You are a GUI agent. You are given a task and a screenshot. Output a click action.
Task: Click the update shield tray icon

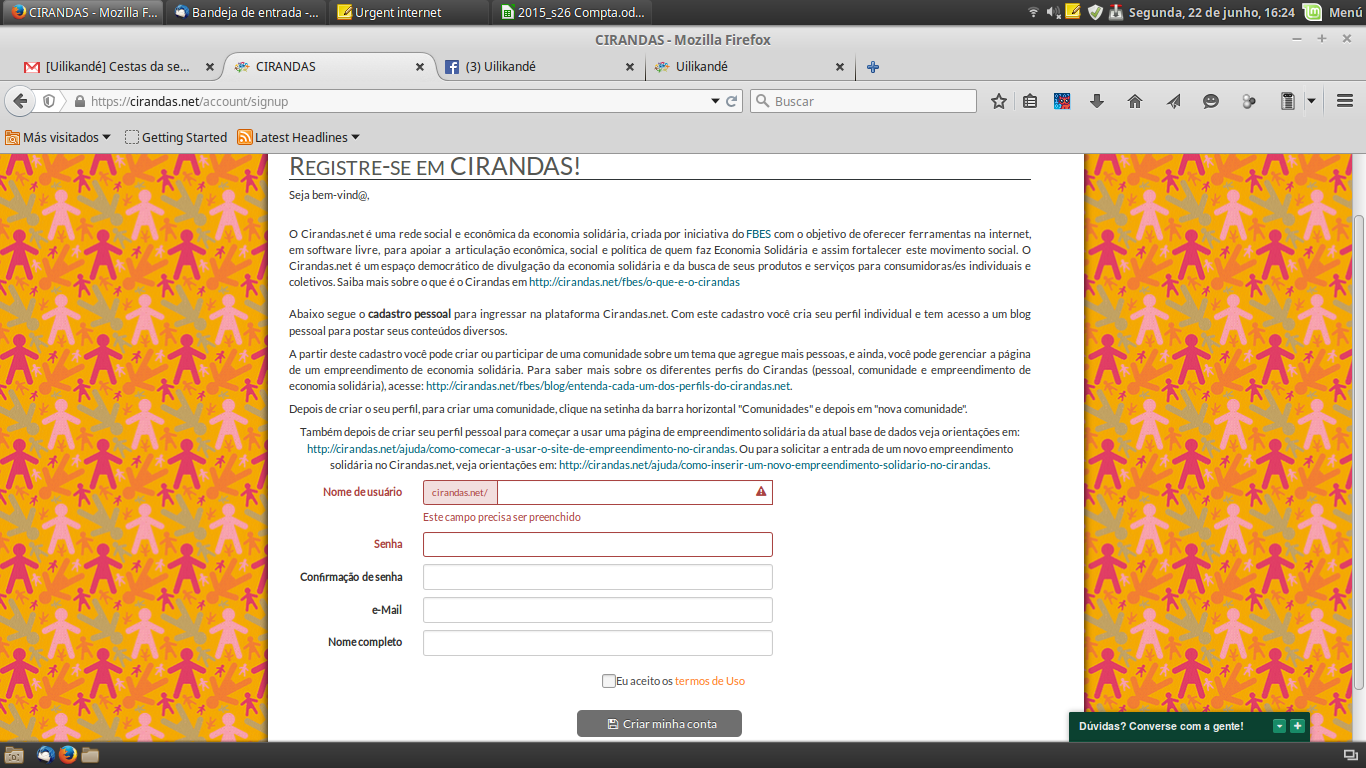1095,12
